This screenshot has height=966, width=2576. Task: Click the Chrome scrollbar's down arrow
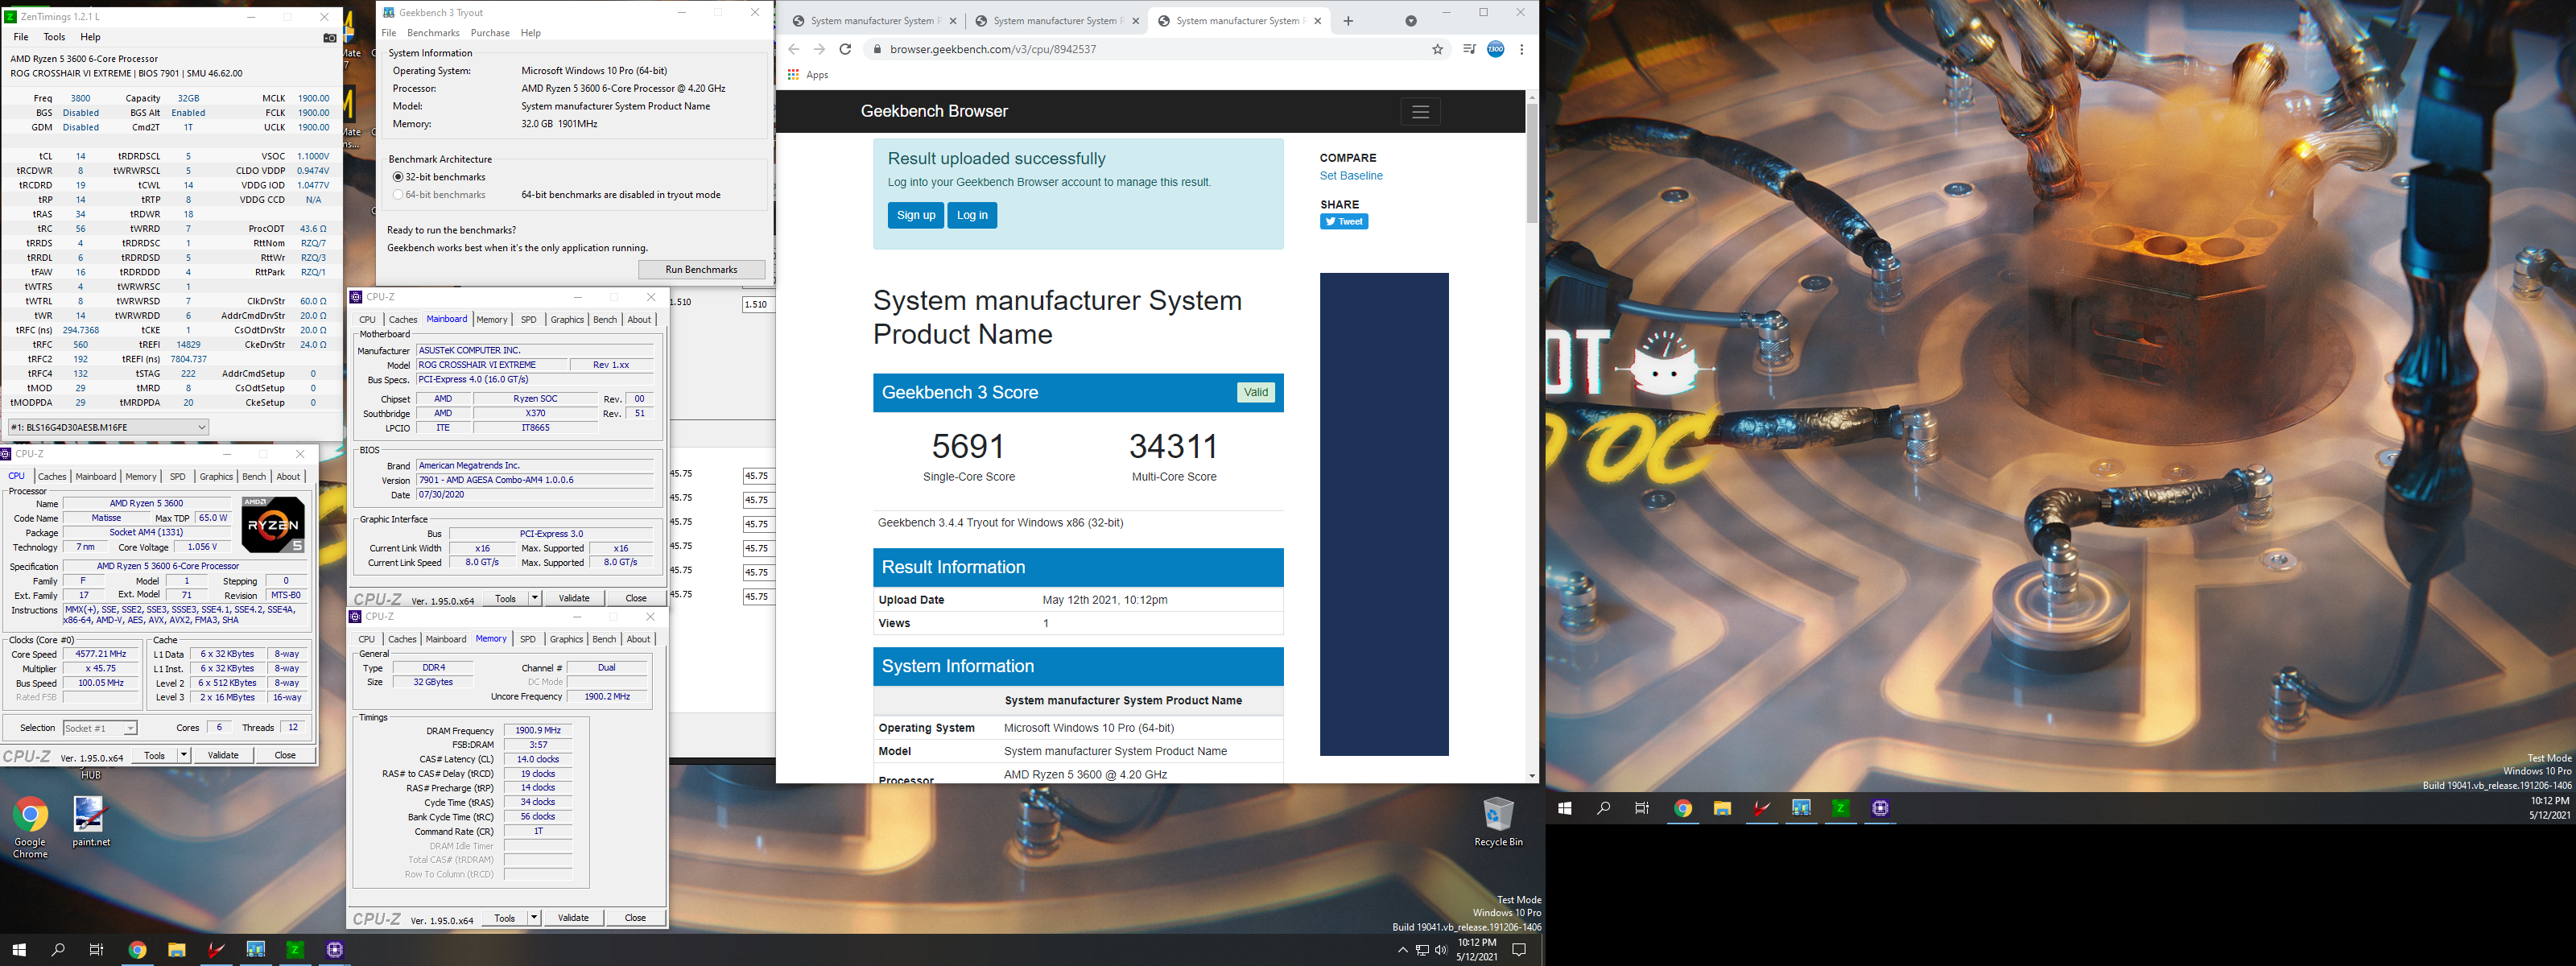pyautogui.click(x=1531, y=776)
